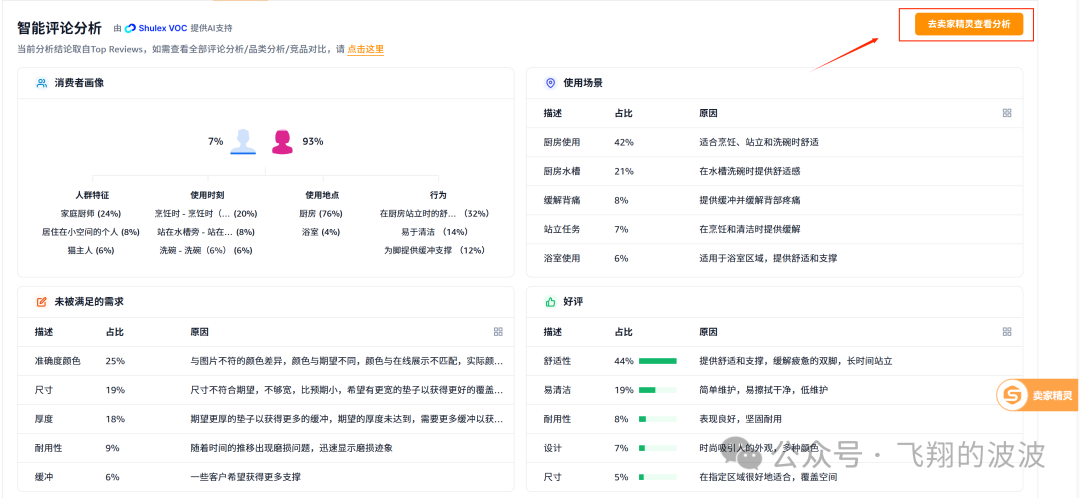Click the 93% female percentage label
Viewport: 1080px width, 498px height.
(313, 141)
